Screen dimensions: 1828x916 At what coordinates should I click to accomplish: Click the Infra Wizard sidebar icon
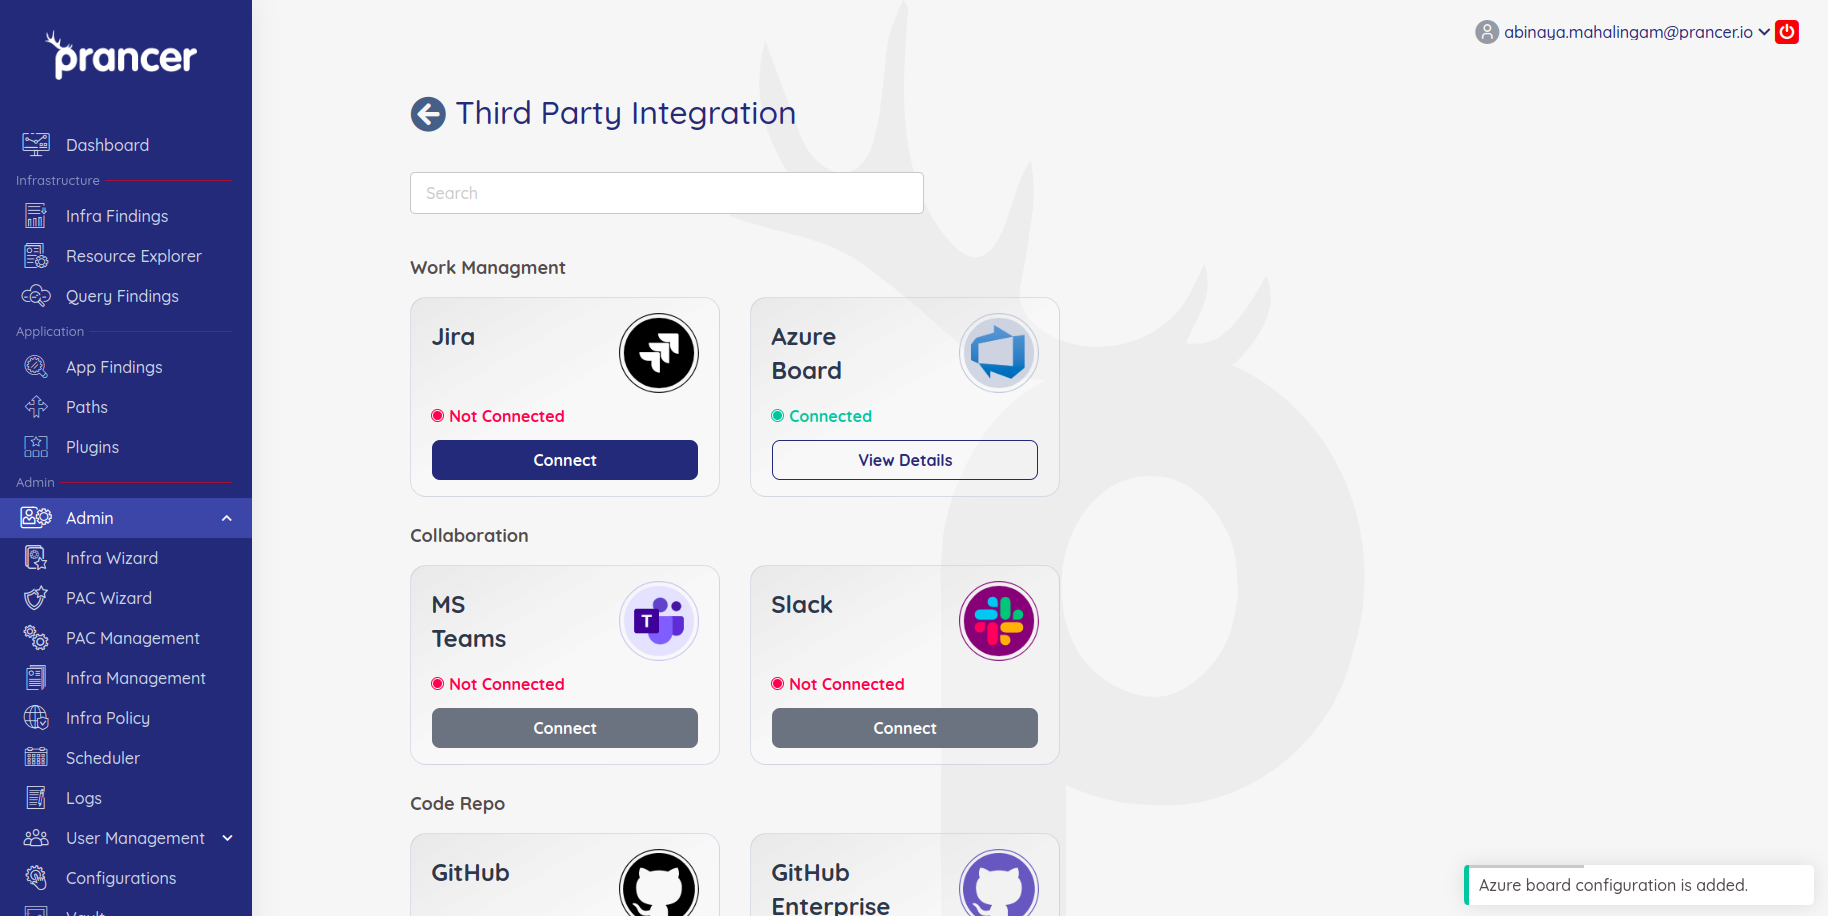click(x=36, y=558)
